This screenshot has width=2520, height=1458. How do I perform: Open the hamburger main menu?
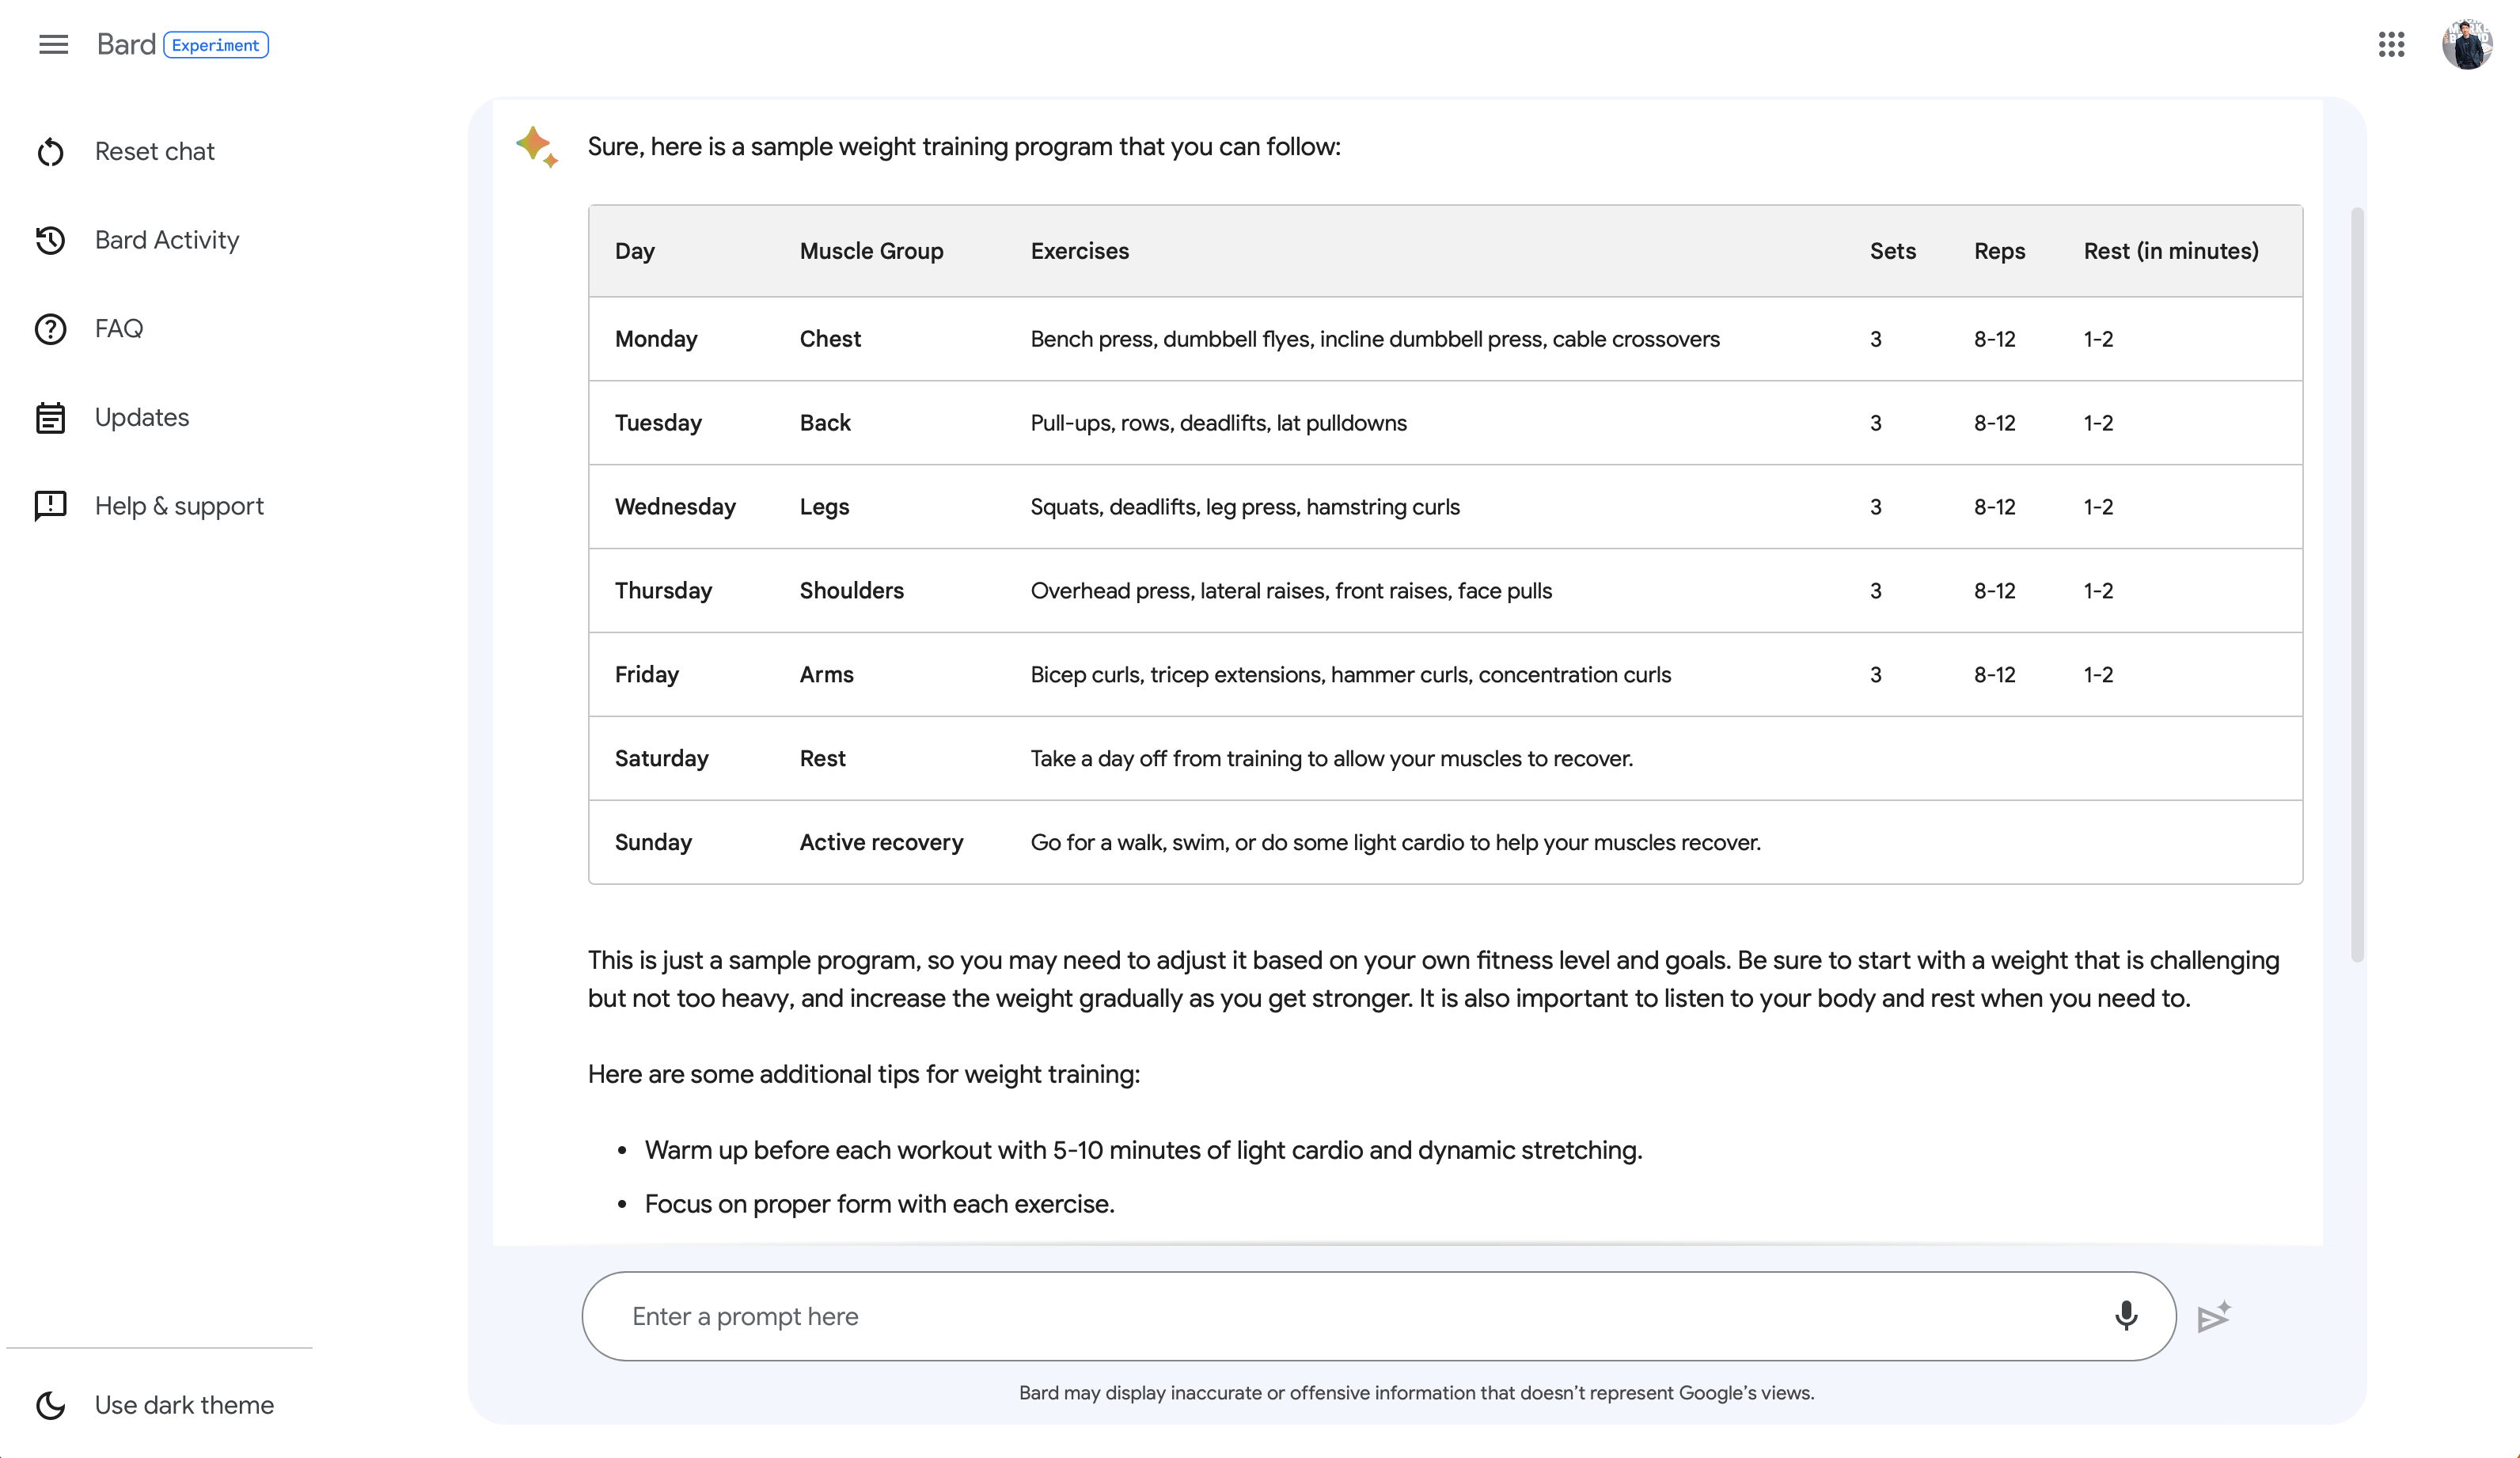53,45
